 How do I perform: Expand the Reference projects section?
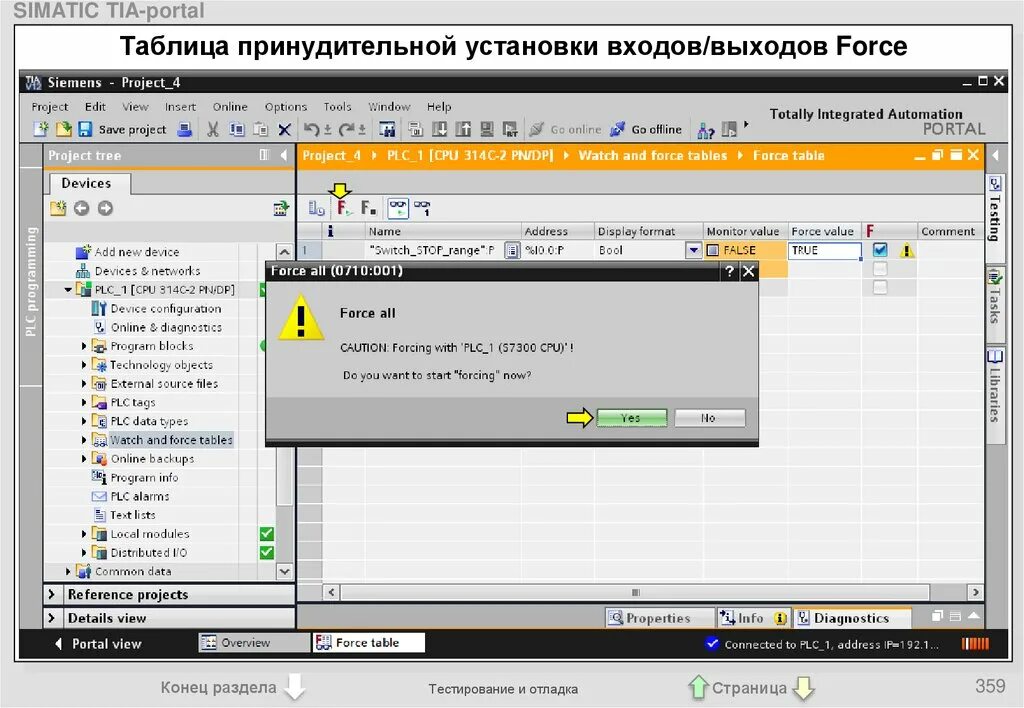[52, 594]
